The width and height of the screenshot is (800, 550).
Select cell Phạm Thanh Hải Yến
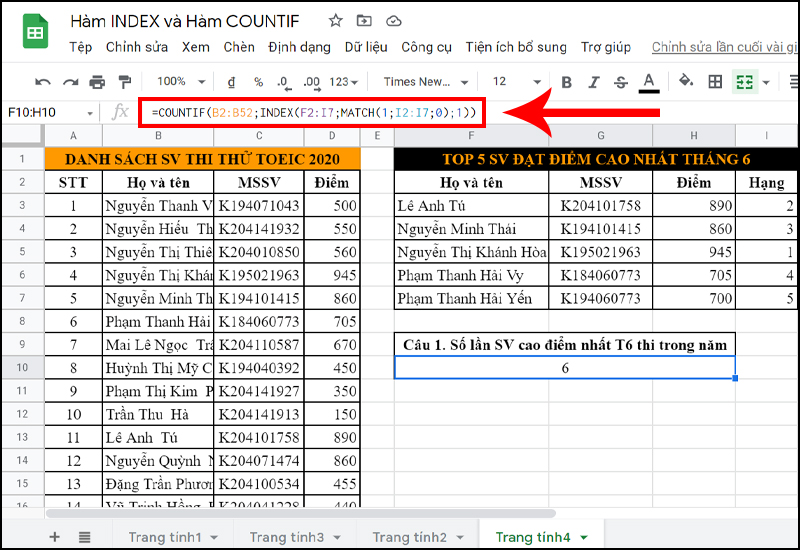471,298
